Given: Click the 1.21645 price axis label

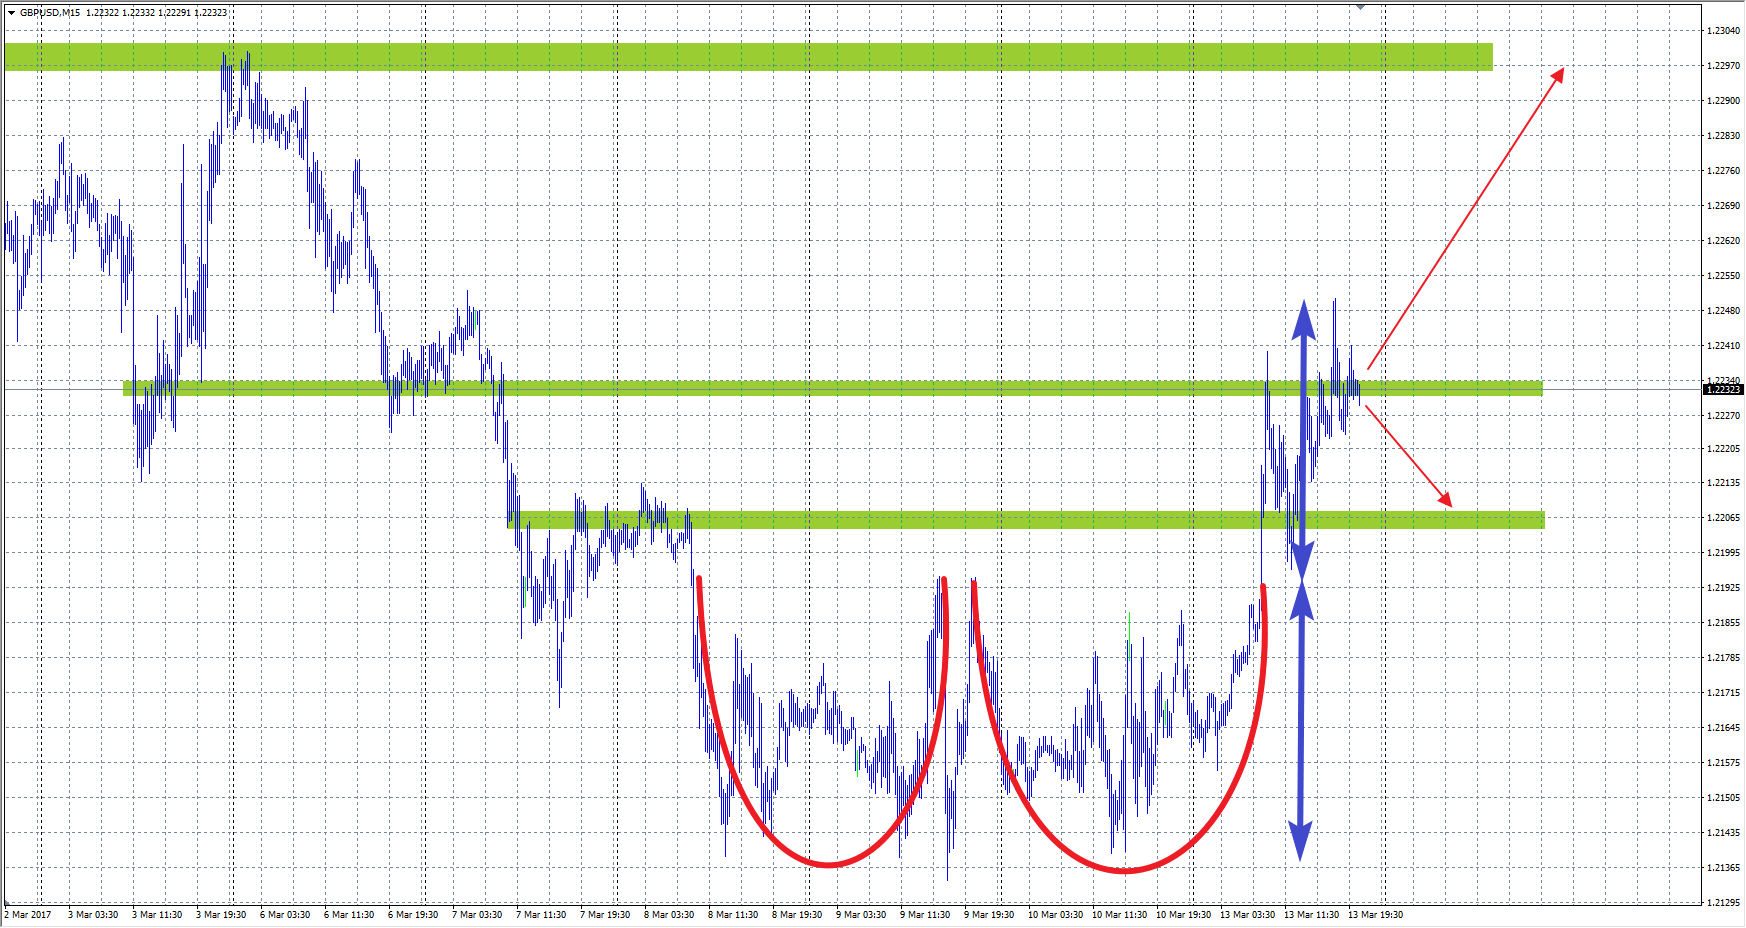Looking at the screenshot, I should pyautogui.click(x=1724, y=728).
